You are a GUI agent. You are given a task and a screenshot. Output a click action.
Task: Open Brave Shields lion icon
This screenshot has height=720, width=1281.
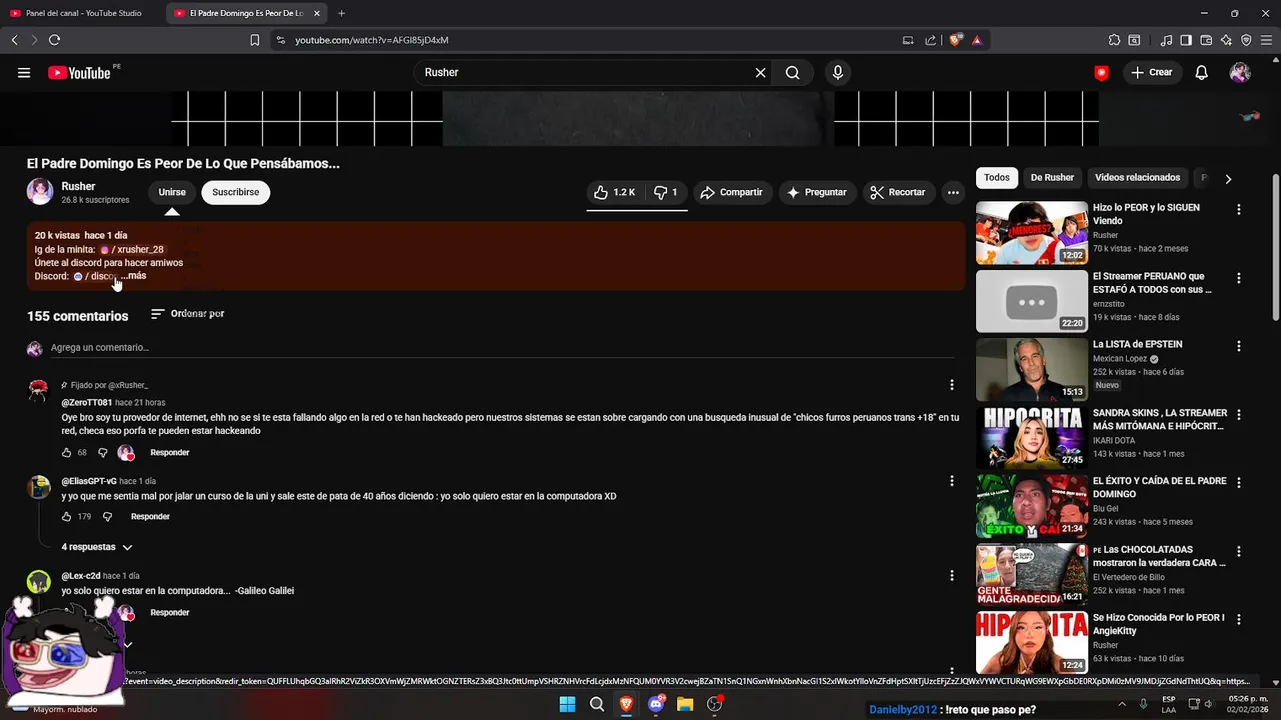point(956,40)
